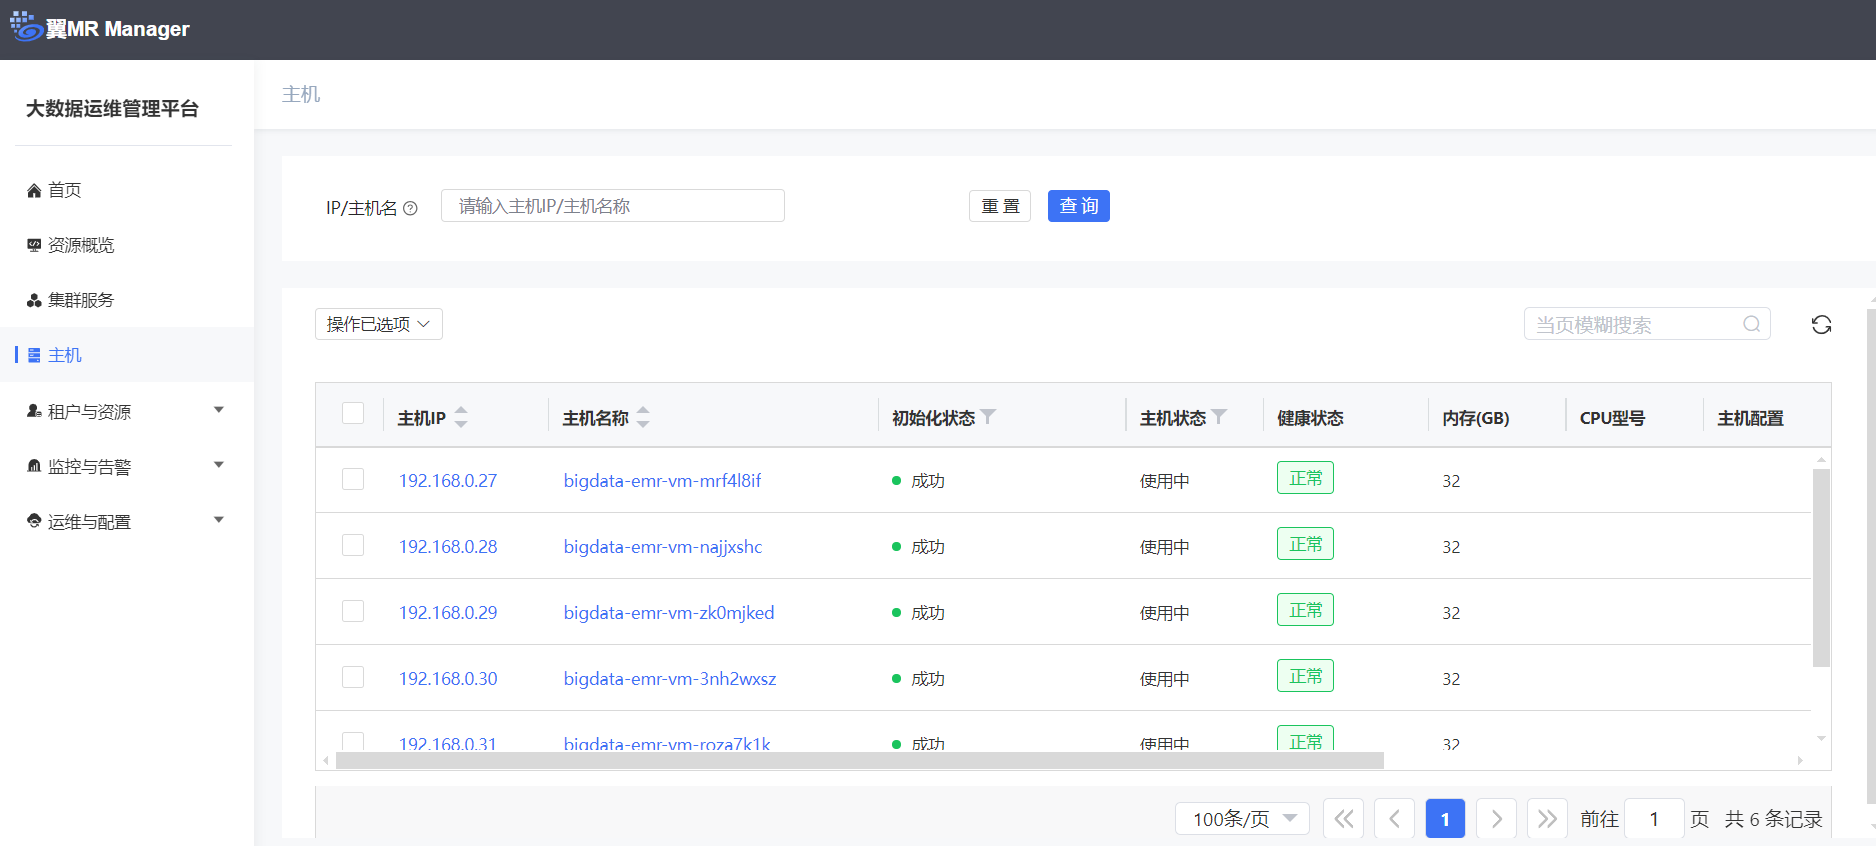
Task: Sort by 主机名称 column arrows
Action: coord(643,417)
